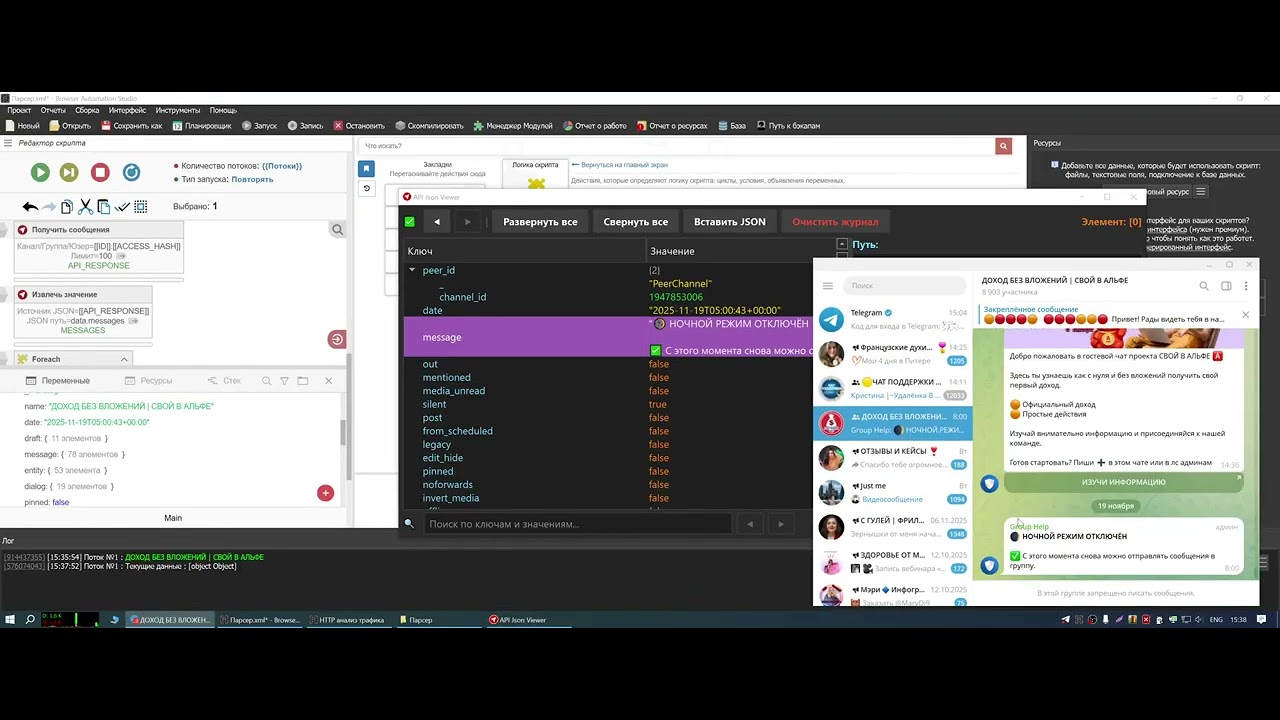The image size is (1280, 720).
Task: Click Telegram hamburger menu icon
Action: pyautogui.click(x=827, y=286)
